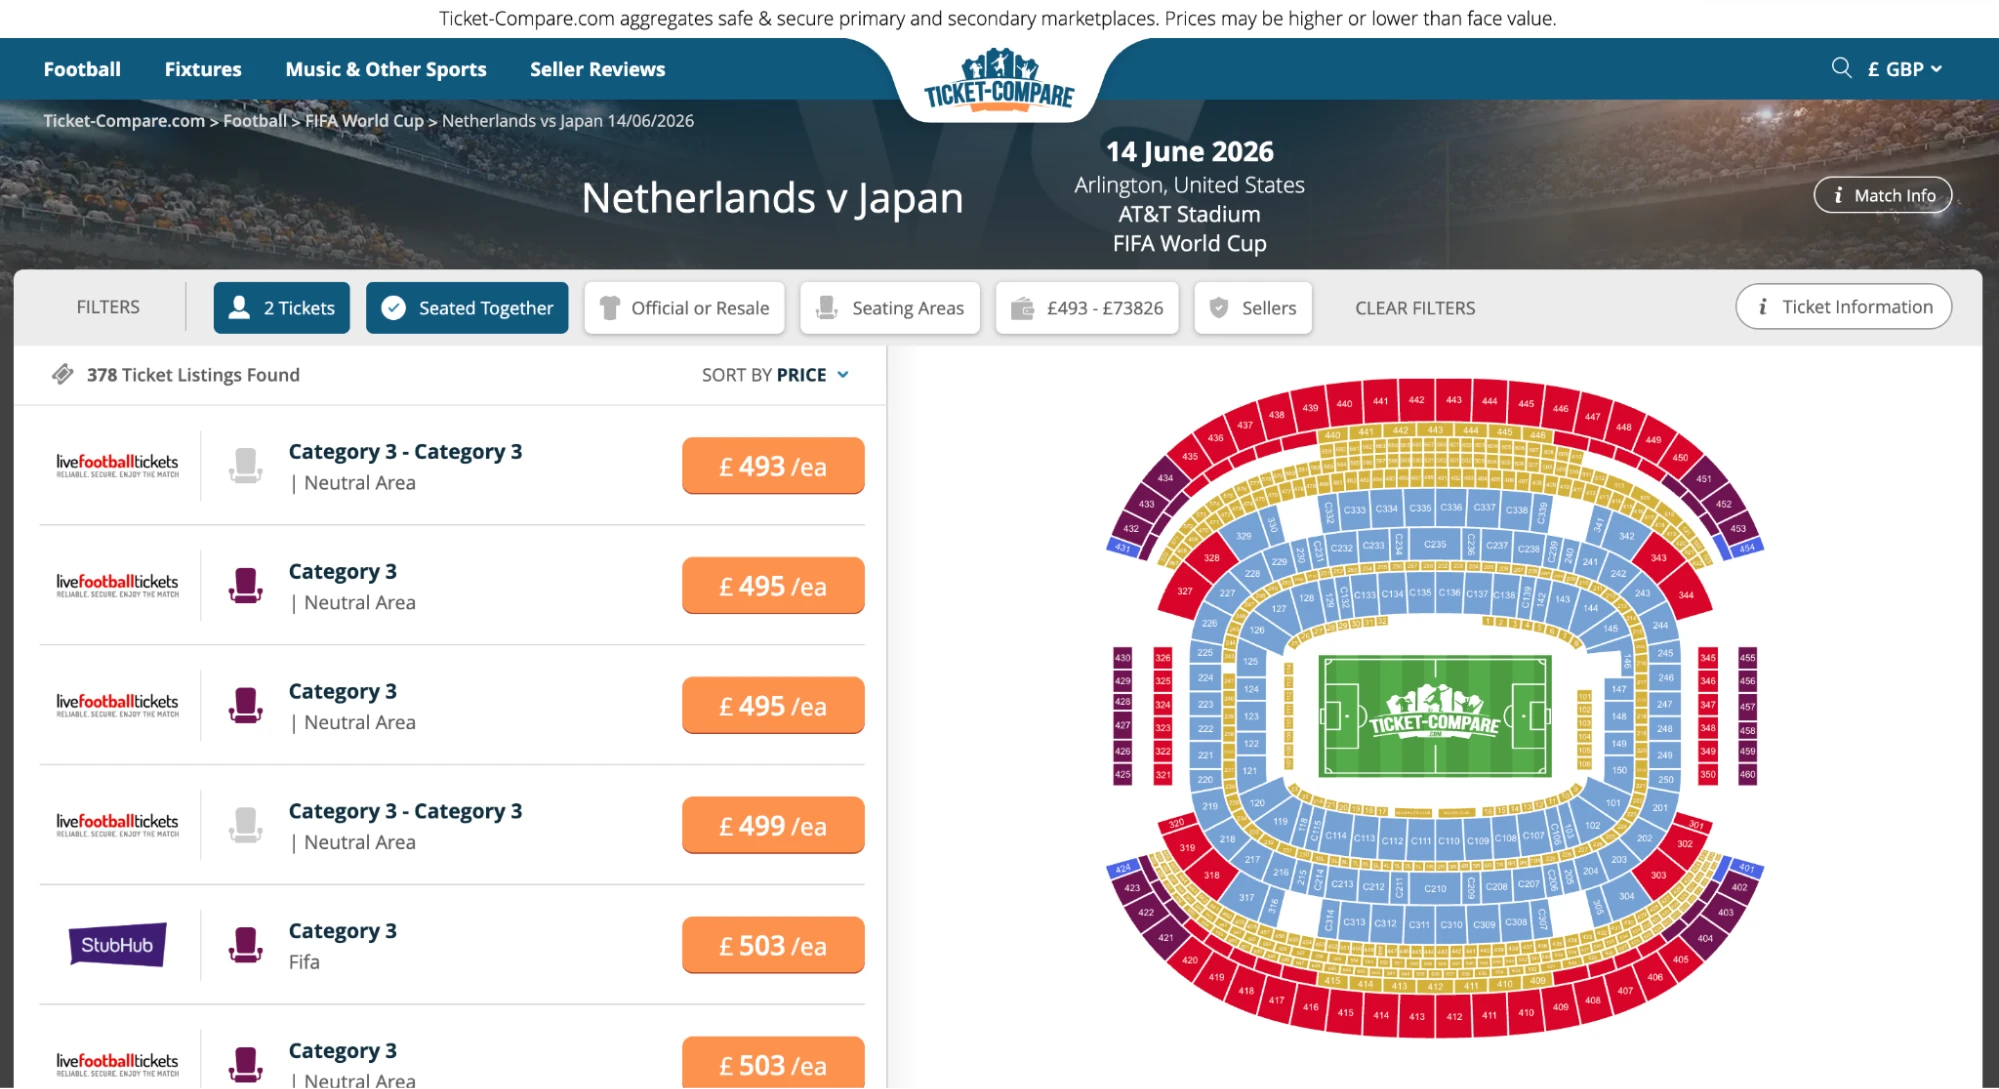Image resolution: width=1999 pixels, height=1089 pixels.
Task: Select section 221 on the stadium map
Action: (x=1205, y=755)
